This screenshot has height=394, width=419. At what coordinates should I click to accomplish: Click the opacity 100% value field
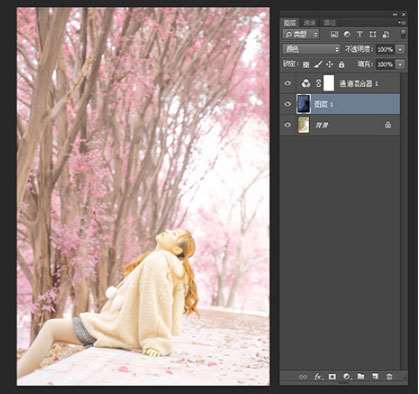pyautogui.click(x=385, y=49)
